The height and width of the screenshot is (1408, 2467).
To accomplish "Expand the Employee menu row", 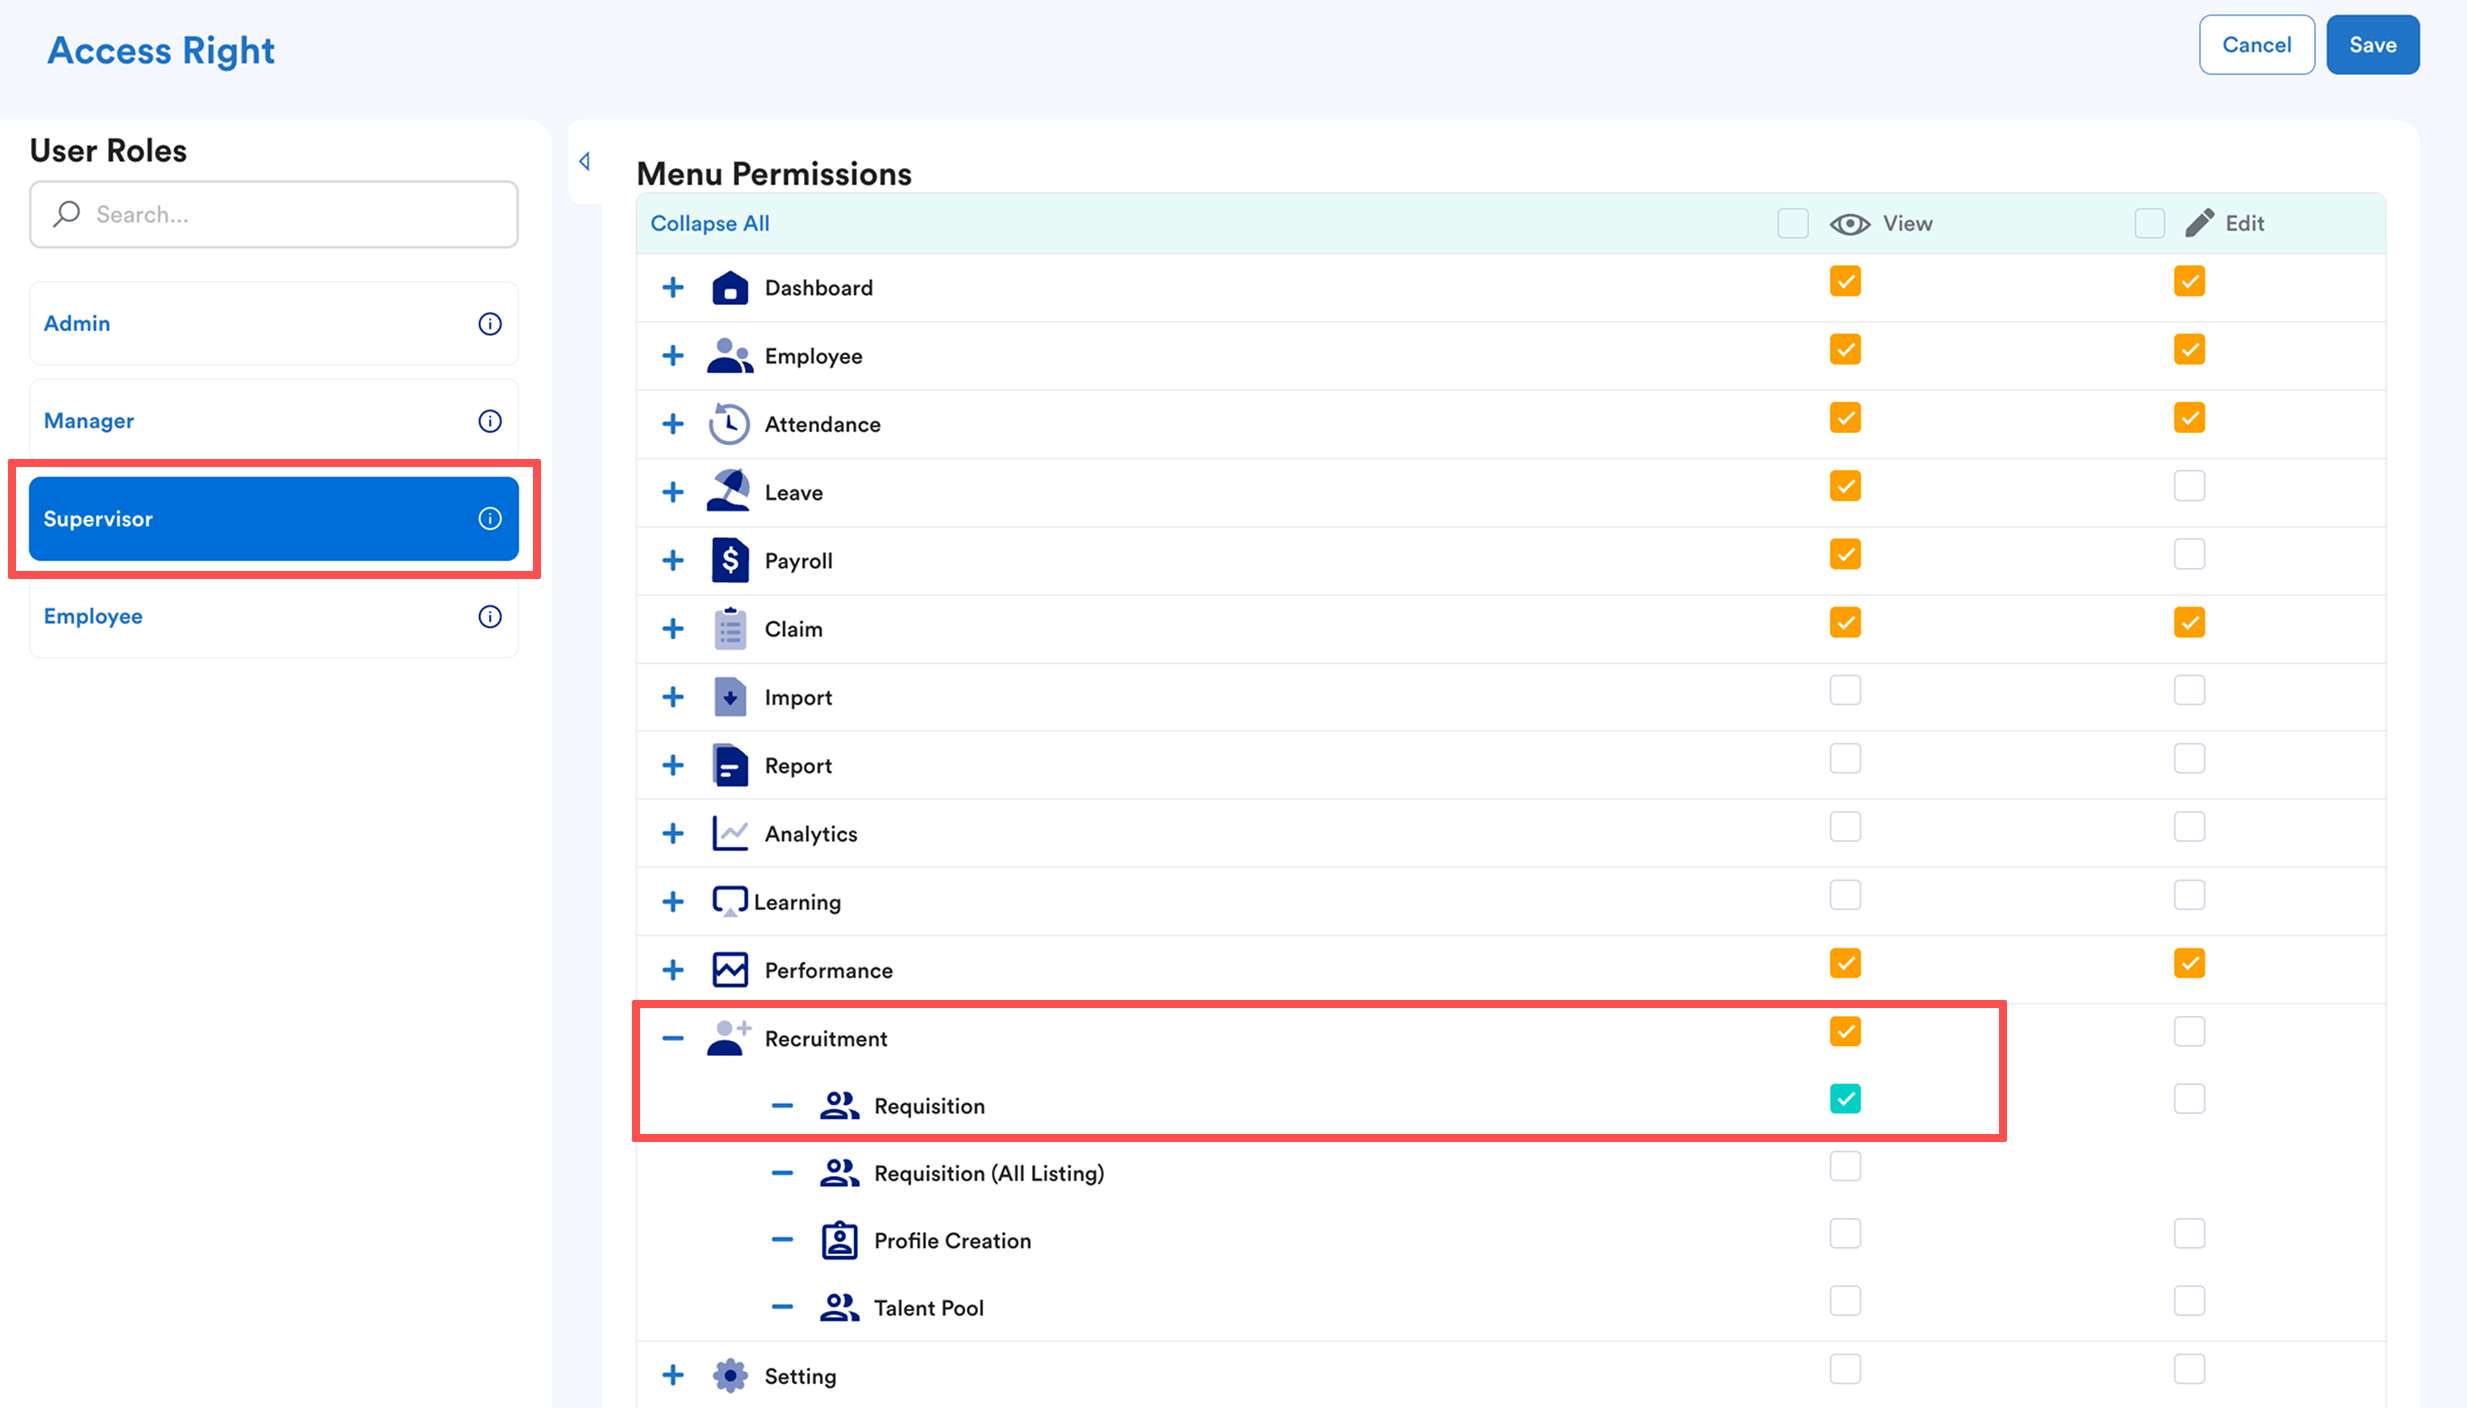I will coord(673,356).
